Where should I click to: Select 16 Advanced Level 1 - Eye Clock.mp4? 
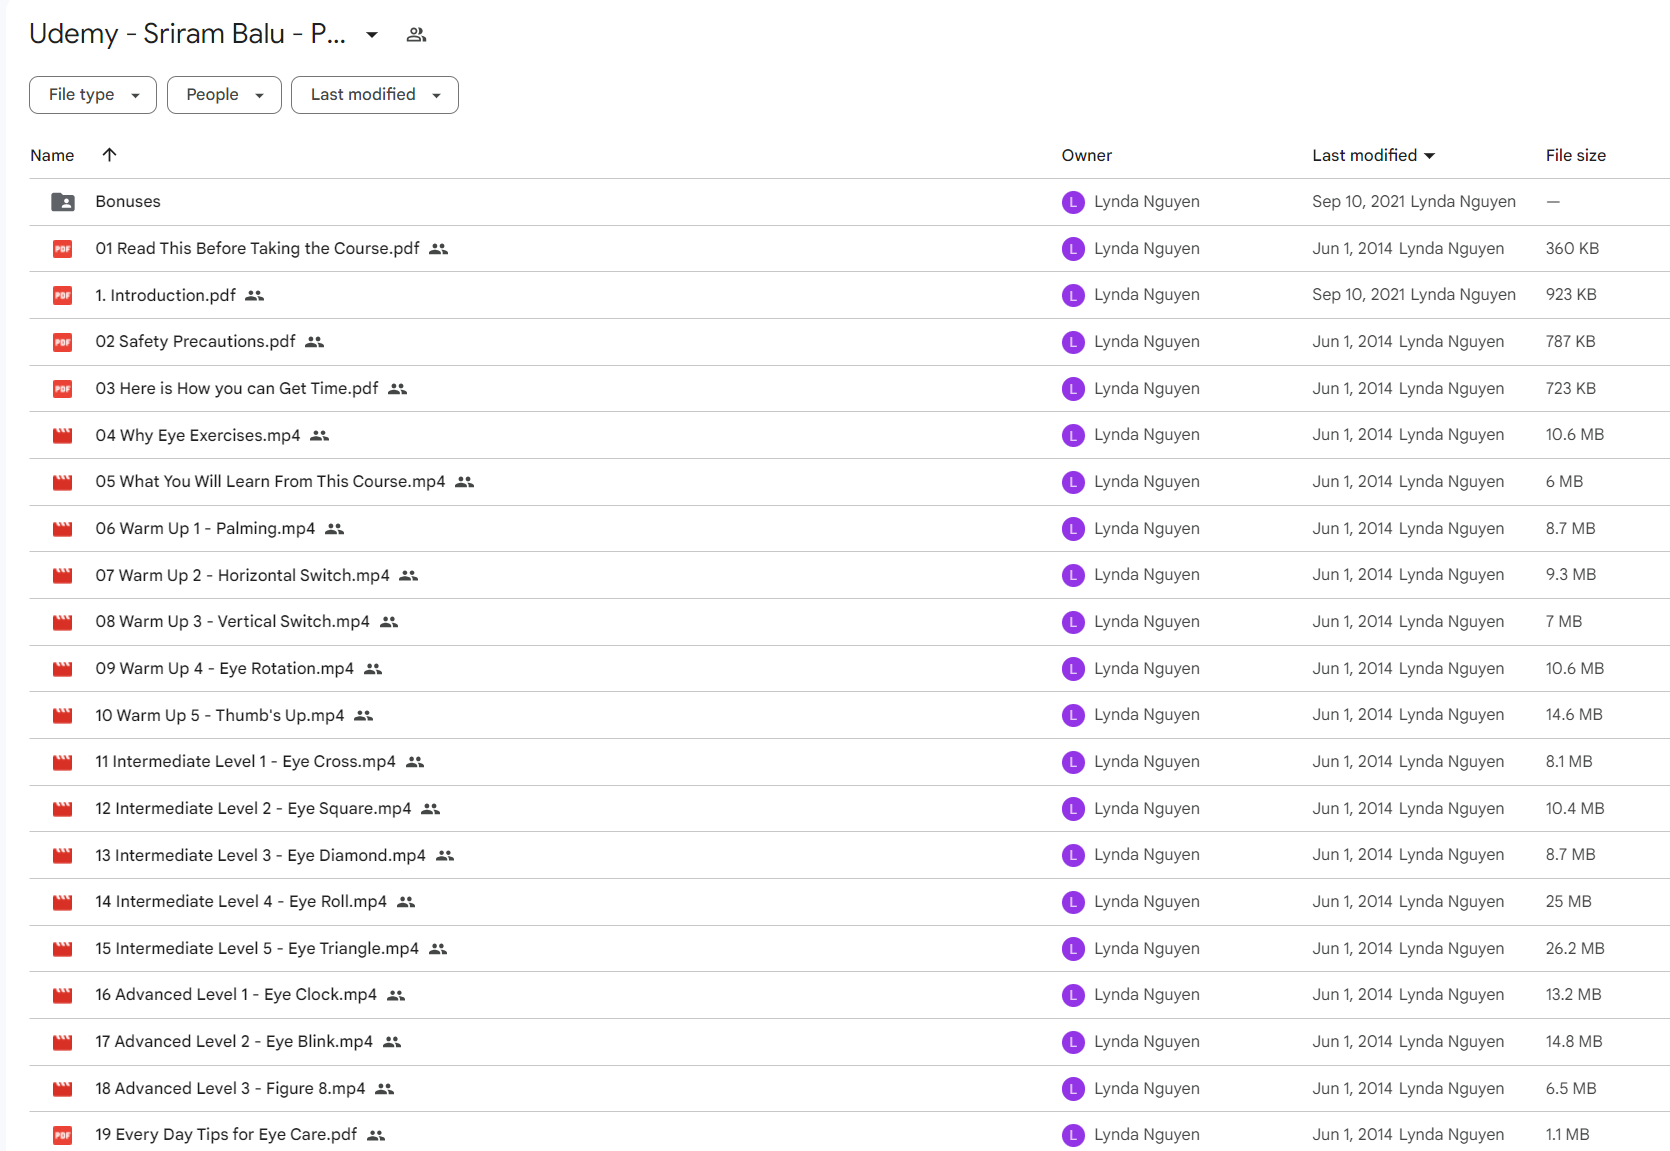tap(236, 995)
